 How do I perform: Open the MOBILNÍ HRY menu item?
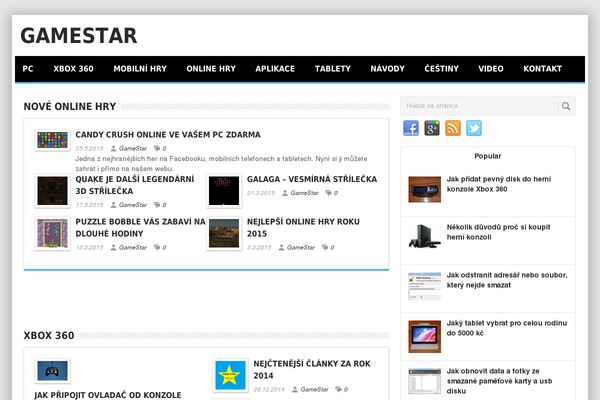pyautogui.click(x=140, y=69)
